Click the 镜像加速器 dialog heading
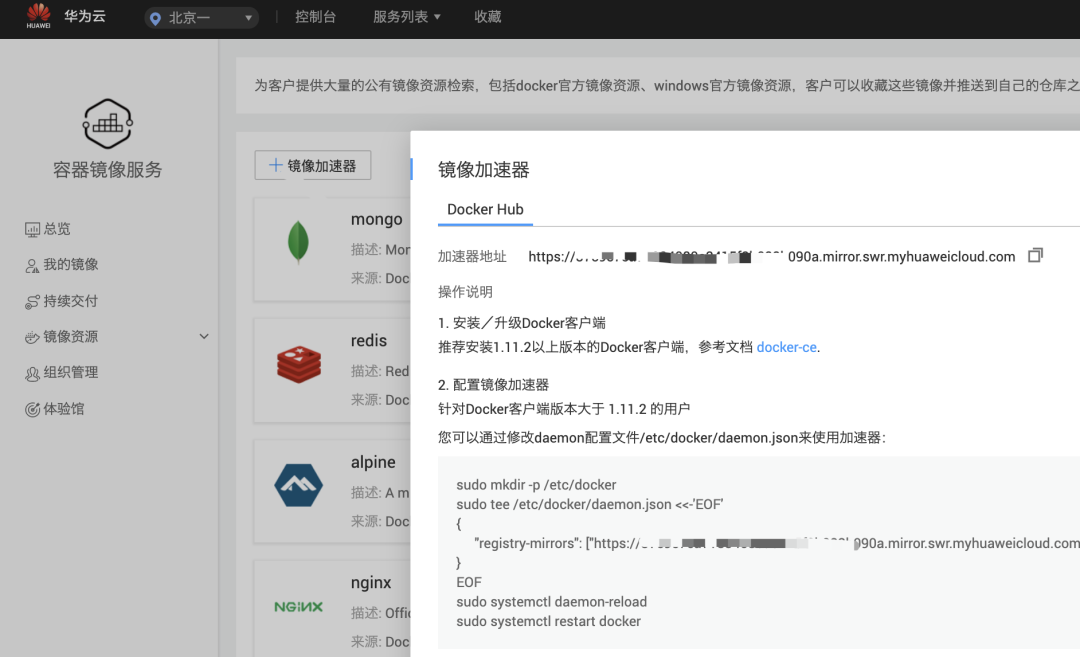Image resolution: width=1080 pixels, height=657 pixels. (x=484, y=170)
